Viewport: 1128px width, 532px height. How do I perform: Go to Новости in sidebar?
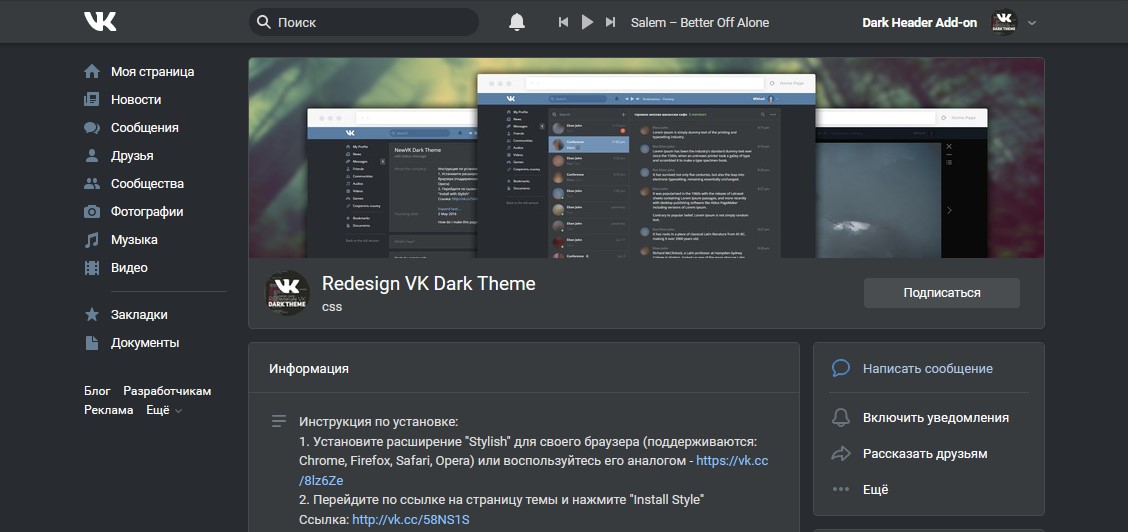pos(135,100)
